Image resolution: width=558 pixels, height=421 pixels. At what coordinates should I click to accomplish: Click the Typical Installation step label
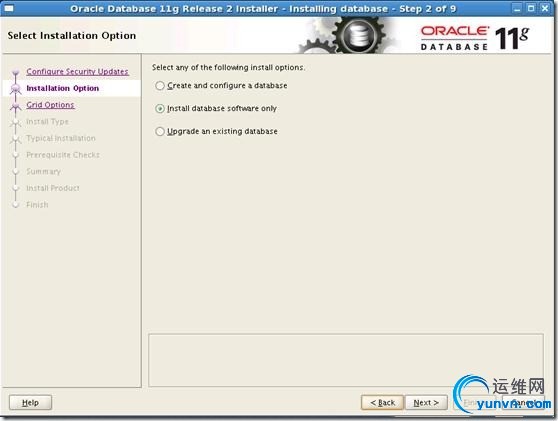tap(61, 138)
